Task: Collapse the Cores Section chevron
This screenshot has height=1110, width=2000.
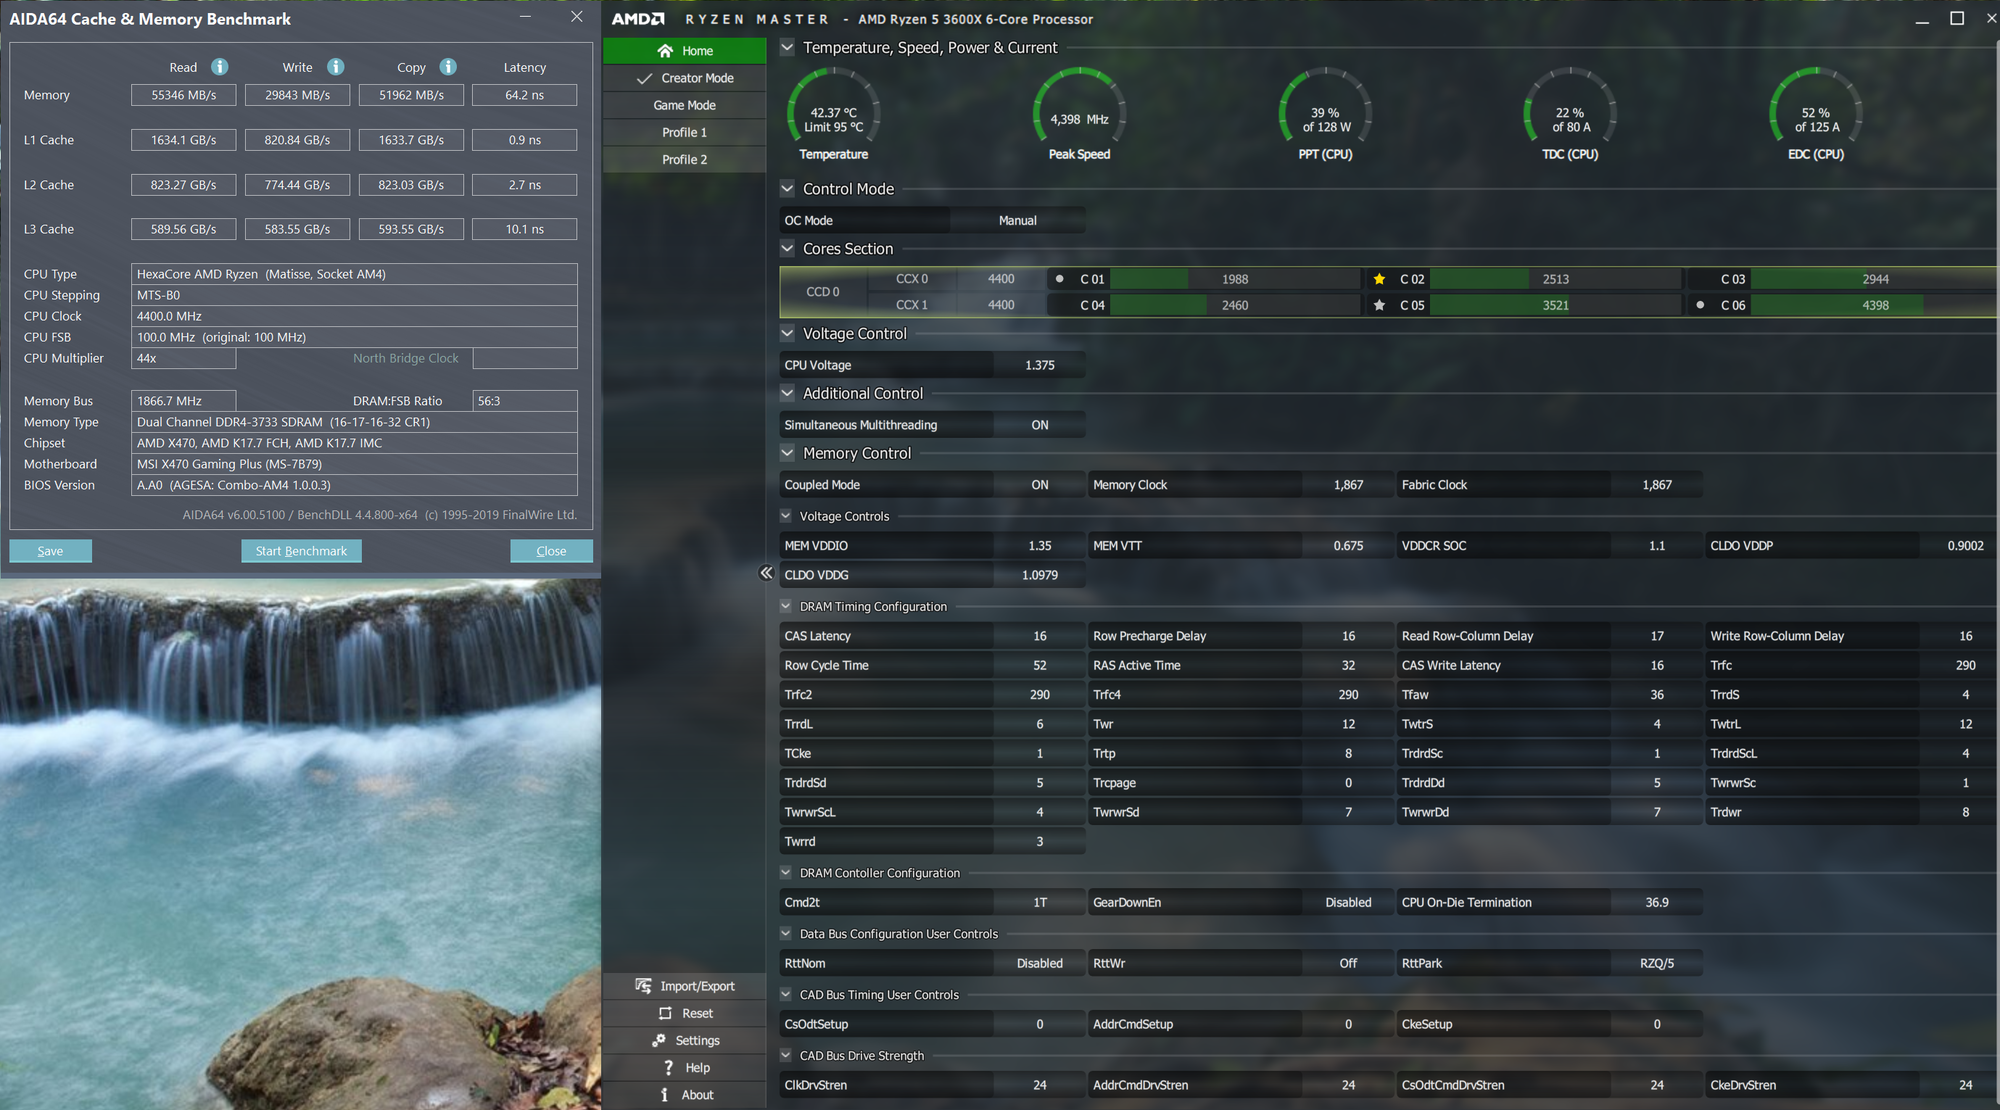Action: (787, 249)
